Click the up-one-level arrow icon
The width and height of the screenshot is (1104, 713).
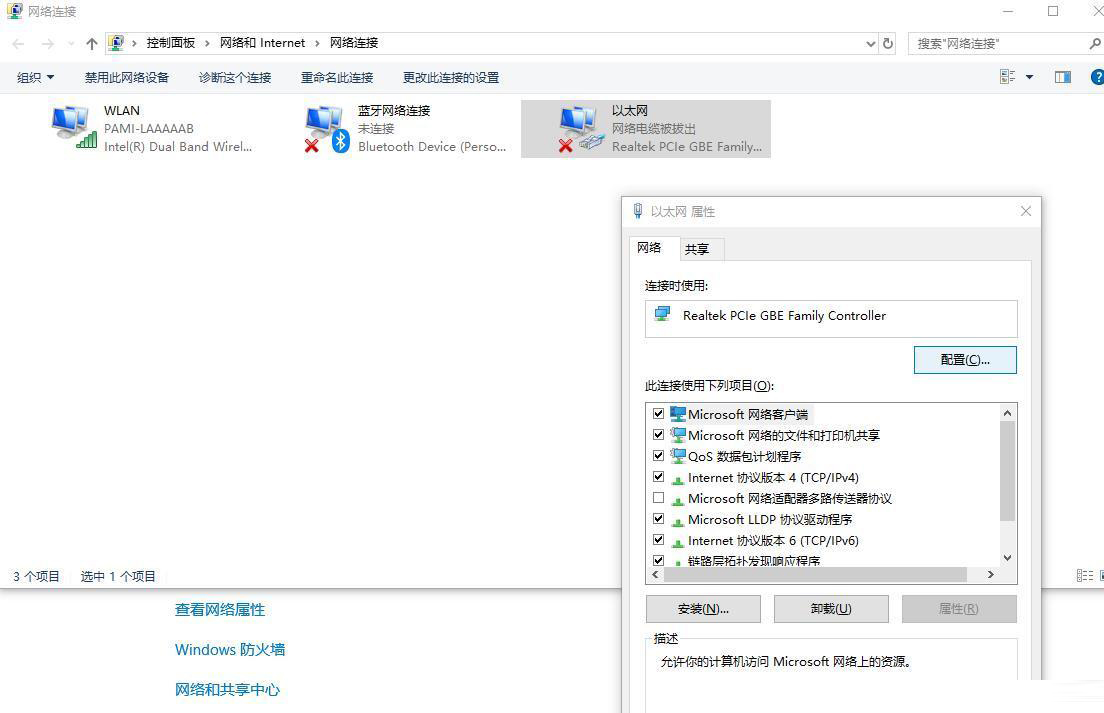point(91,43)
